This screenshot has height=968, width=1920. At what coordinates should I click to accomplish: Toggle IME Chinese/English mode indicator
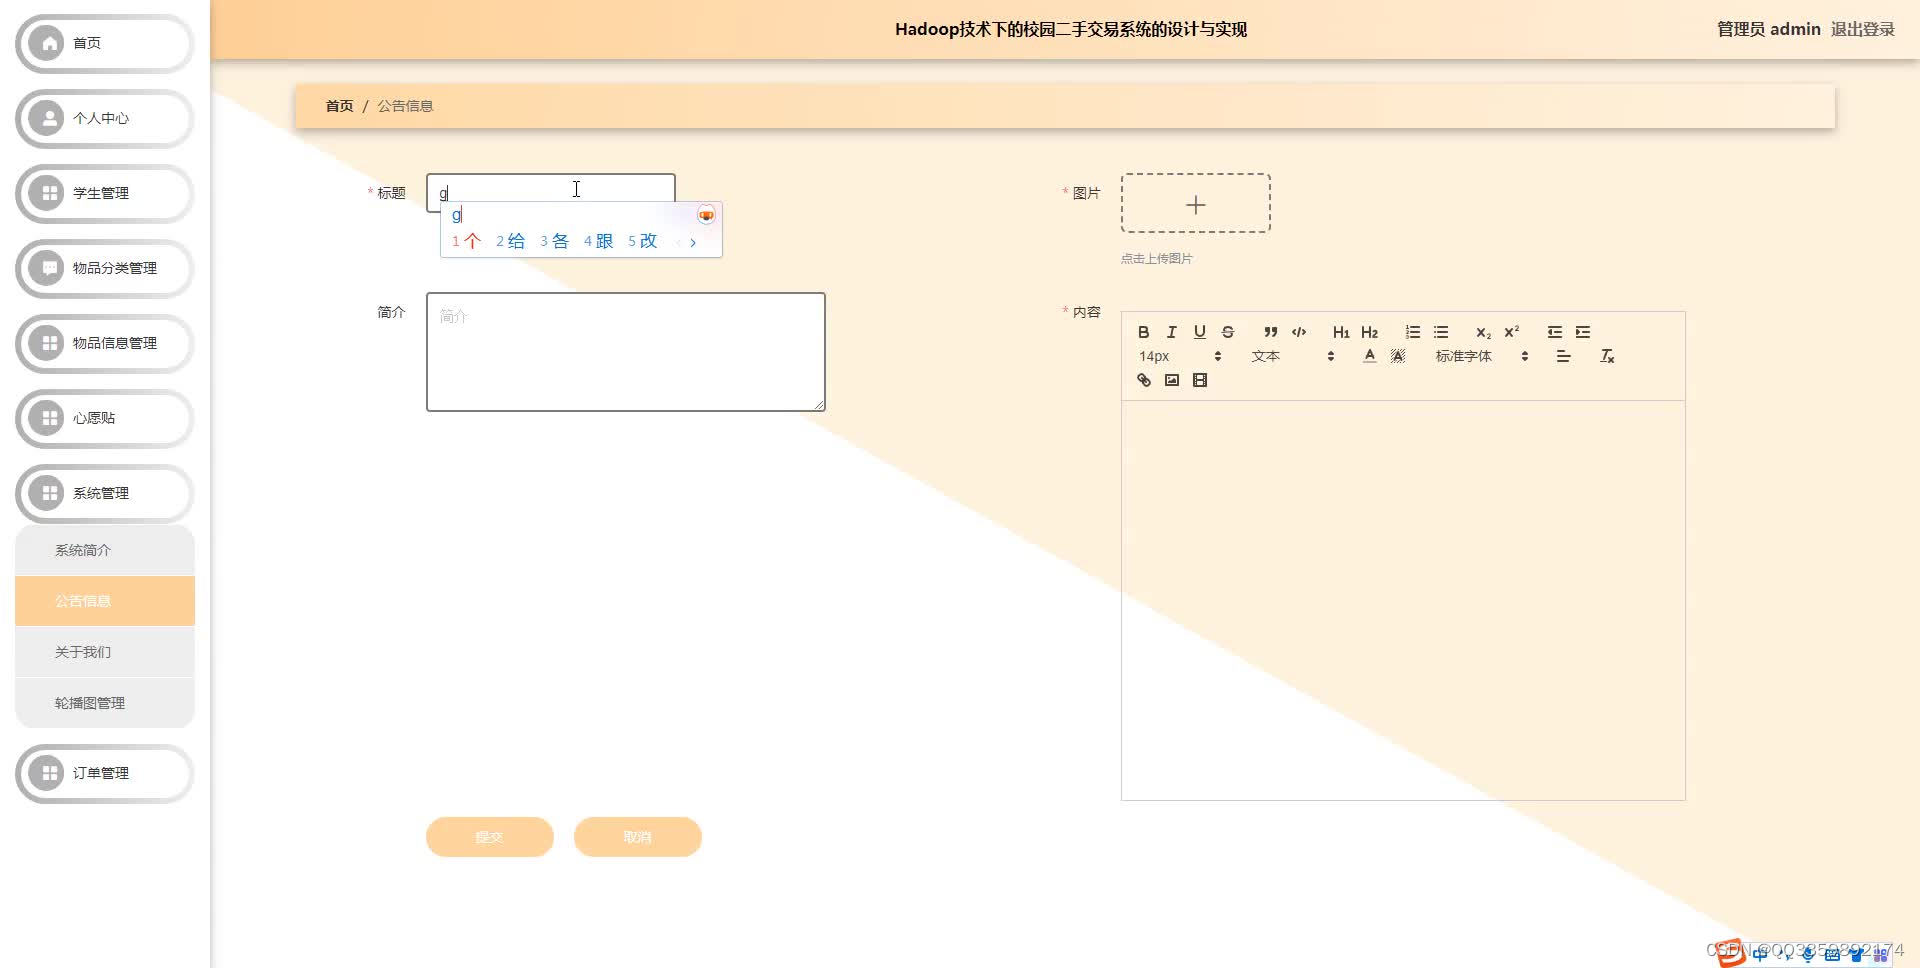(x=1760, y=954)
